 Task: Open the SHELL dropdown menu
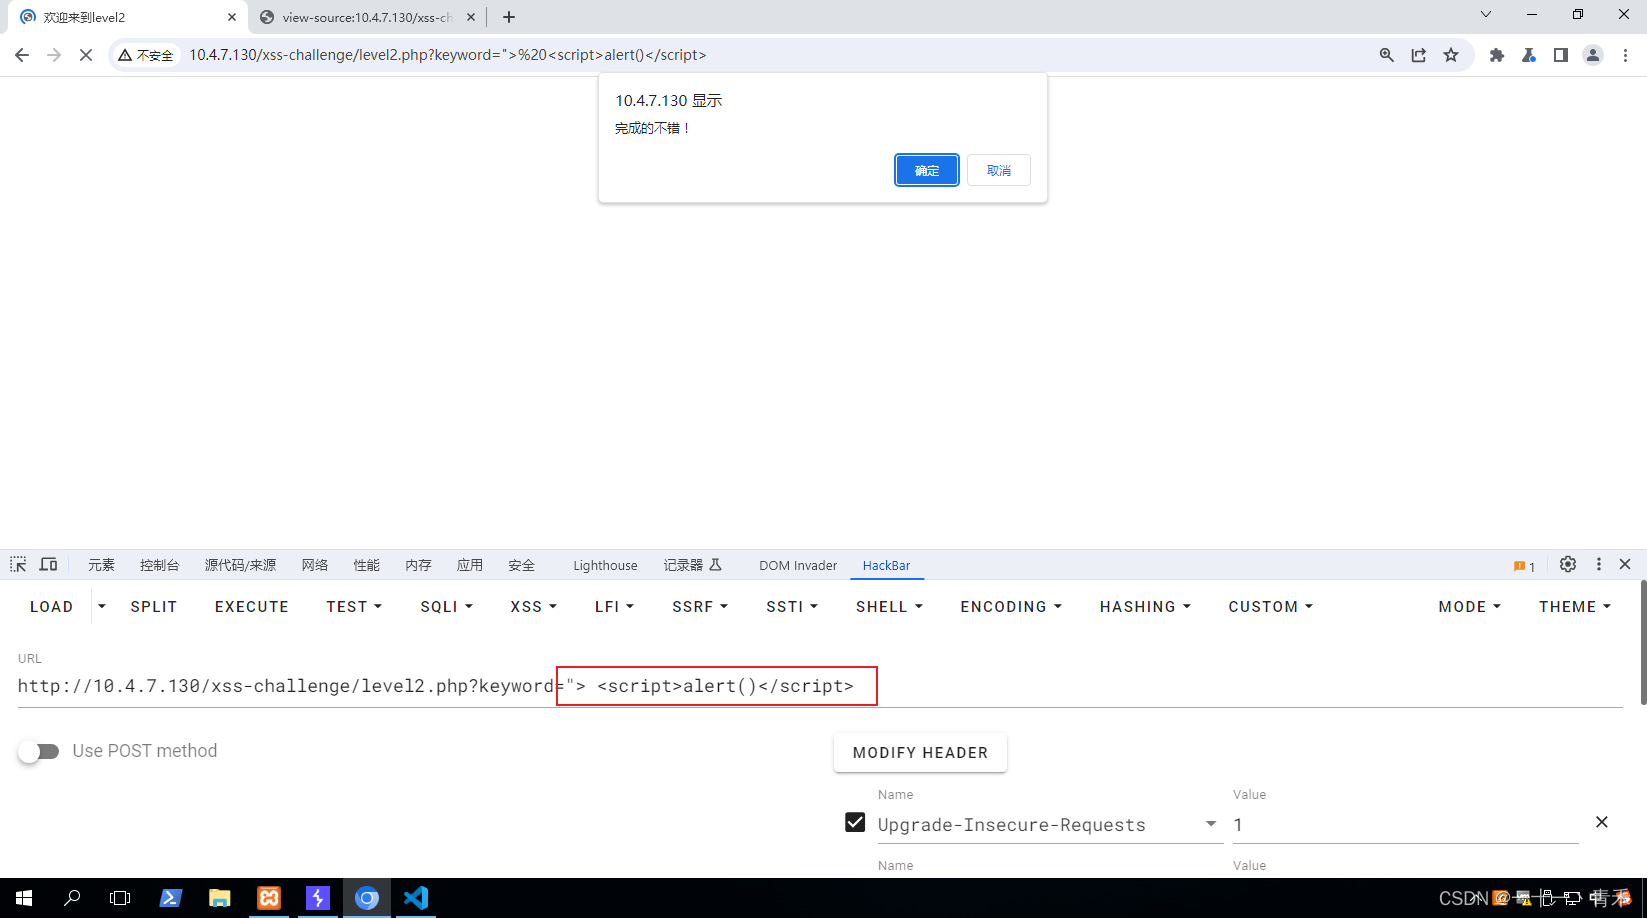coord(889,607)
